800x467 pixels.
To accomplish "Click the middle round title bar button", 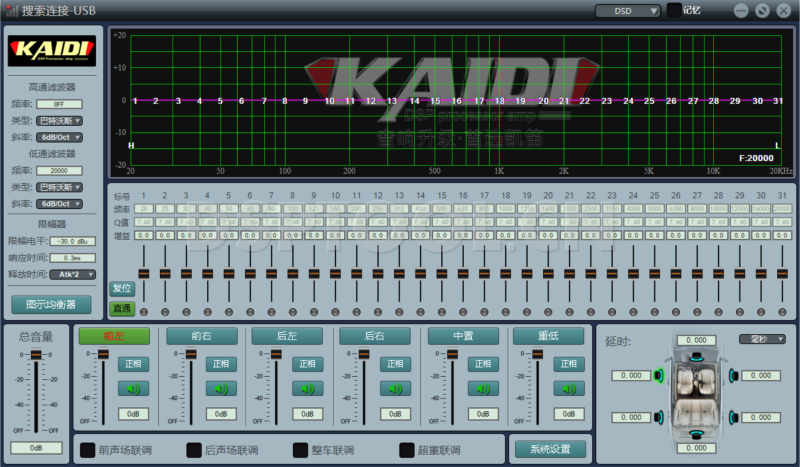I will click(762, 10).
